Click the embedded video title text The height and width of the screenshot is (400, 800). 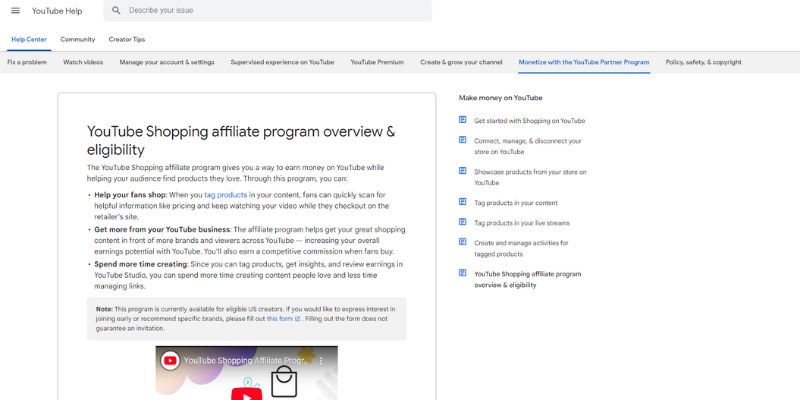tap(247, 361)
